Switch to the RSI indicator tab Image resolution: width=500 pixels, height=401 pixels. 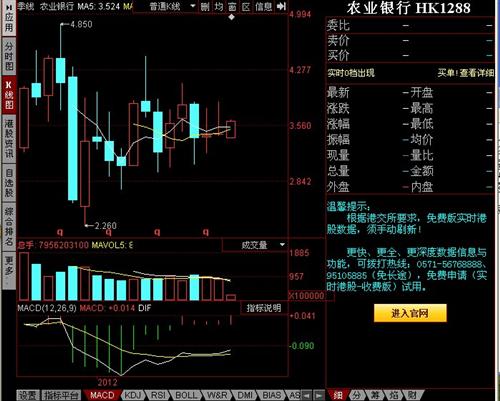[158, 395]
